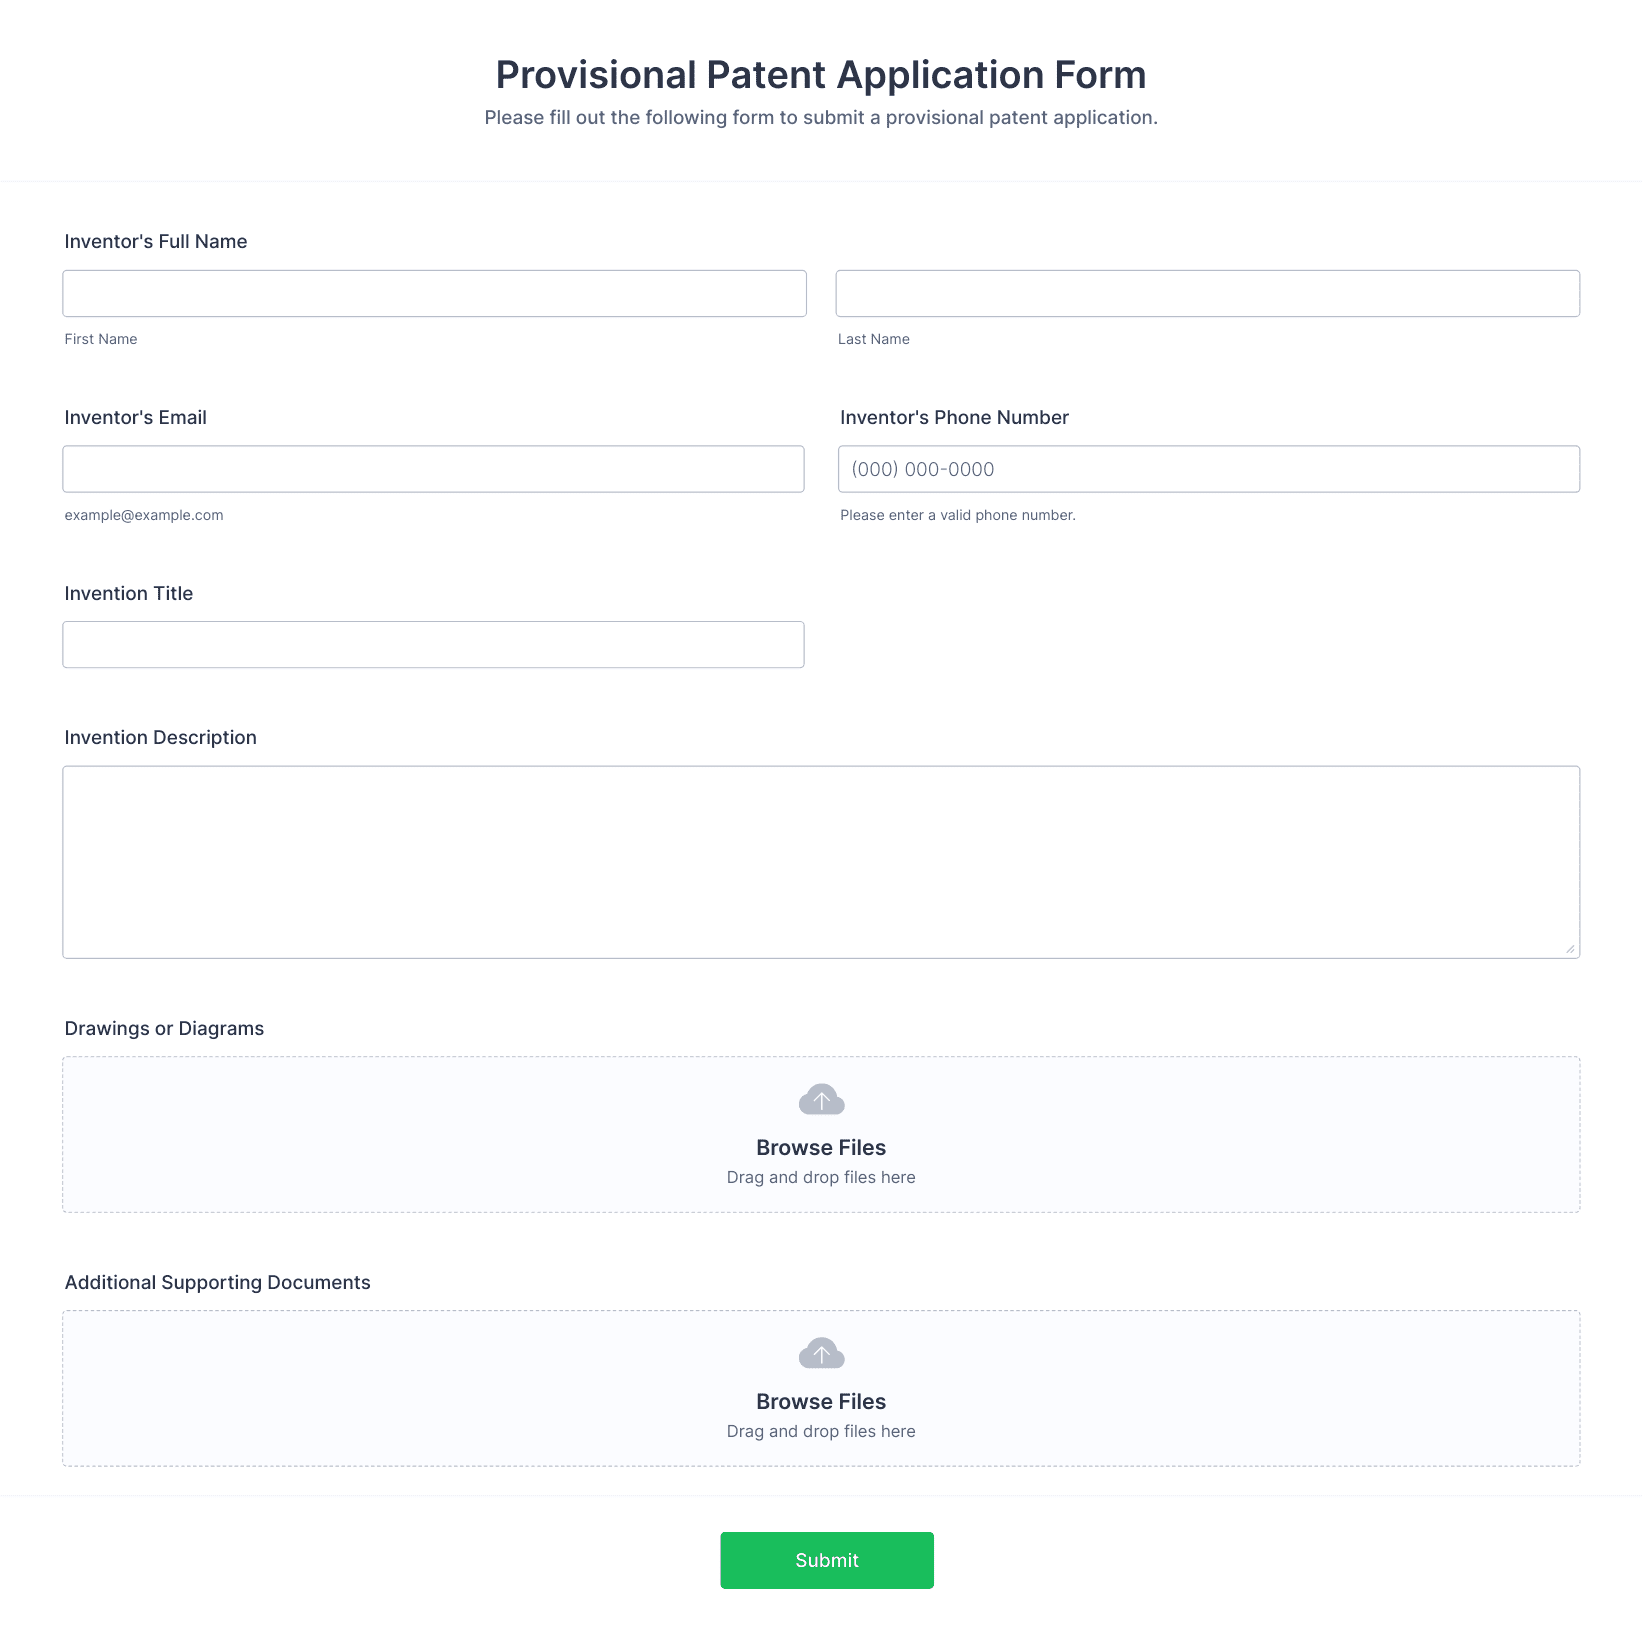Click the Inventor's Email label
The height and width of the screenshot is (1636, 1642).
pos(136,417)
